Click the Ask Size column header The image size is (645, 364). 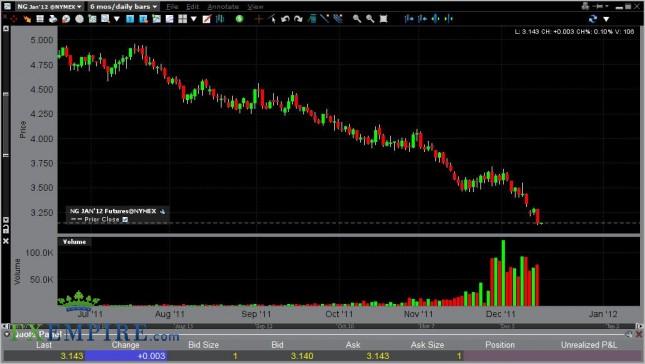(x=427, y=345)
